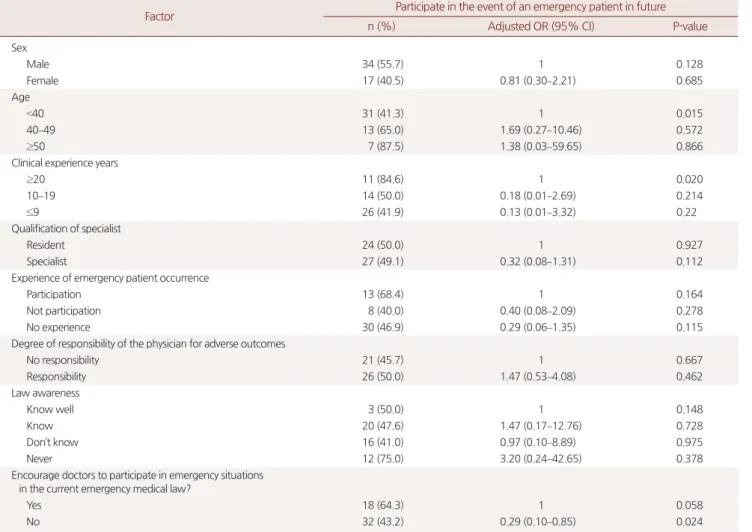Select the 'Participate in the event of an emergency patient in future' heading
The image size is (752, 532).
(530, 7)
